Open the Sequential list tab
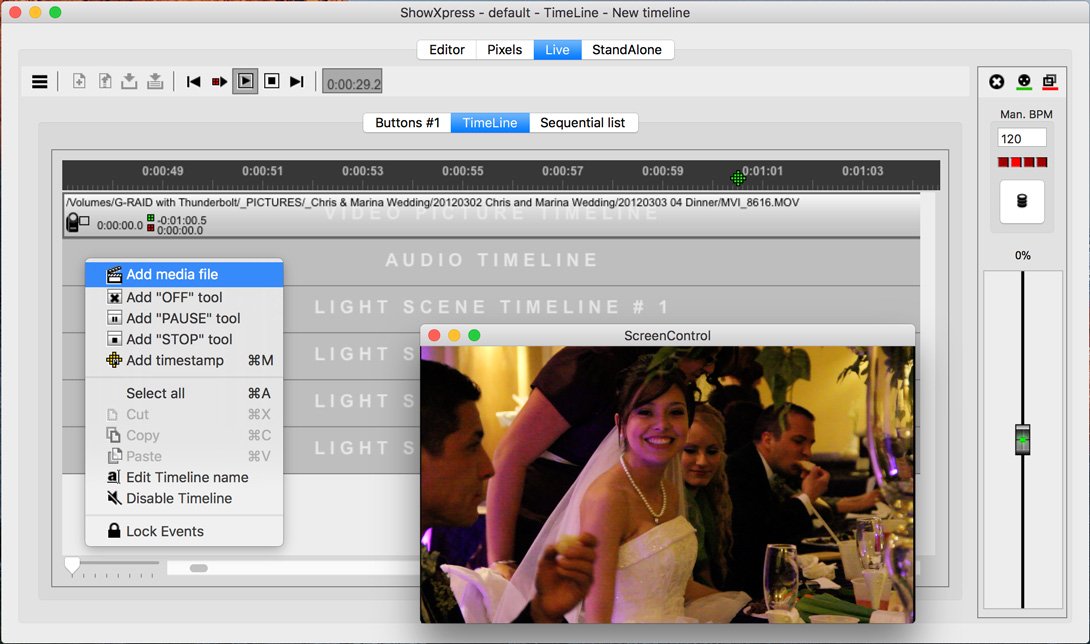1090x644 pixels. click(x=582, y=123)
